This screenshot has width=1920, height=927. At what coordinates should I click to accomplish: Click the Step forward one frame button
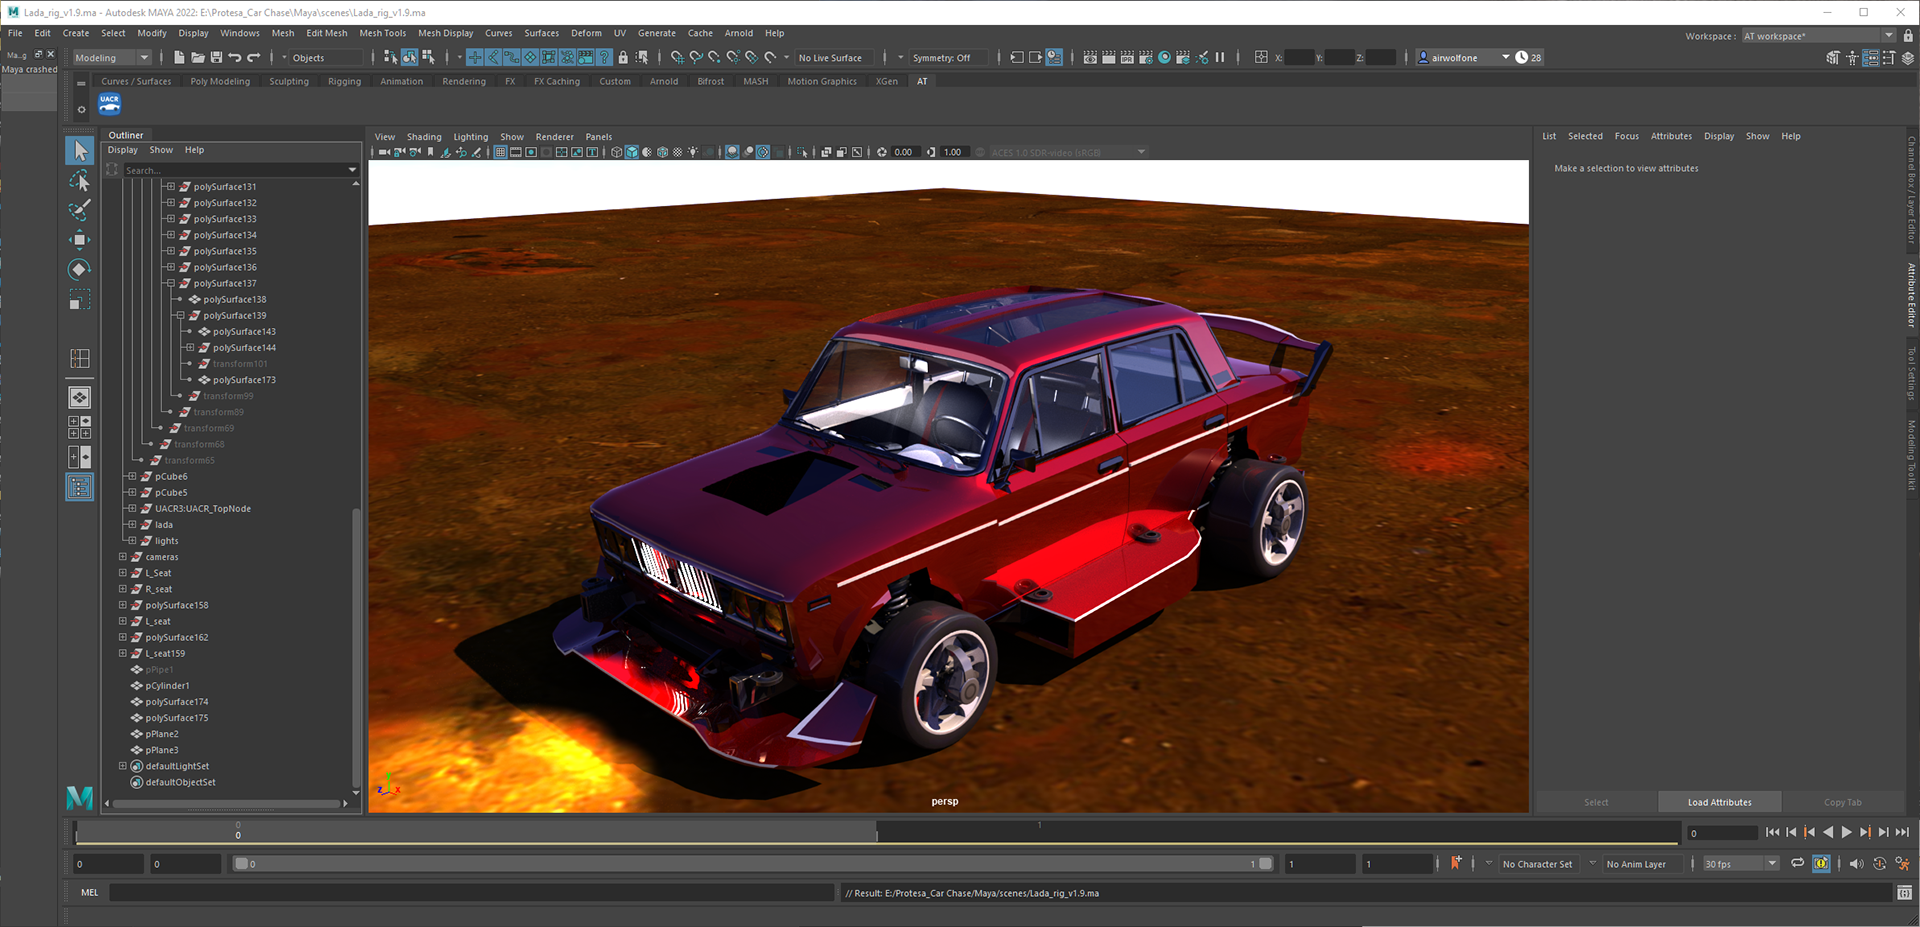tap(1884, 832)
